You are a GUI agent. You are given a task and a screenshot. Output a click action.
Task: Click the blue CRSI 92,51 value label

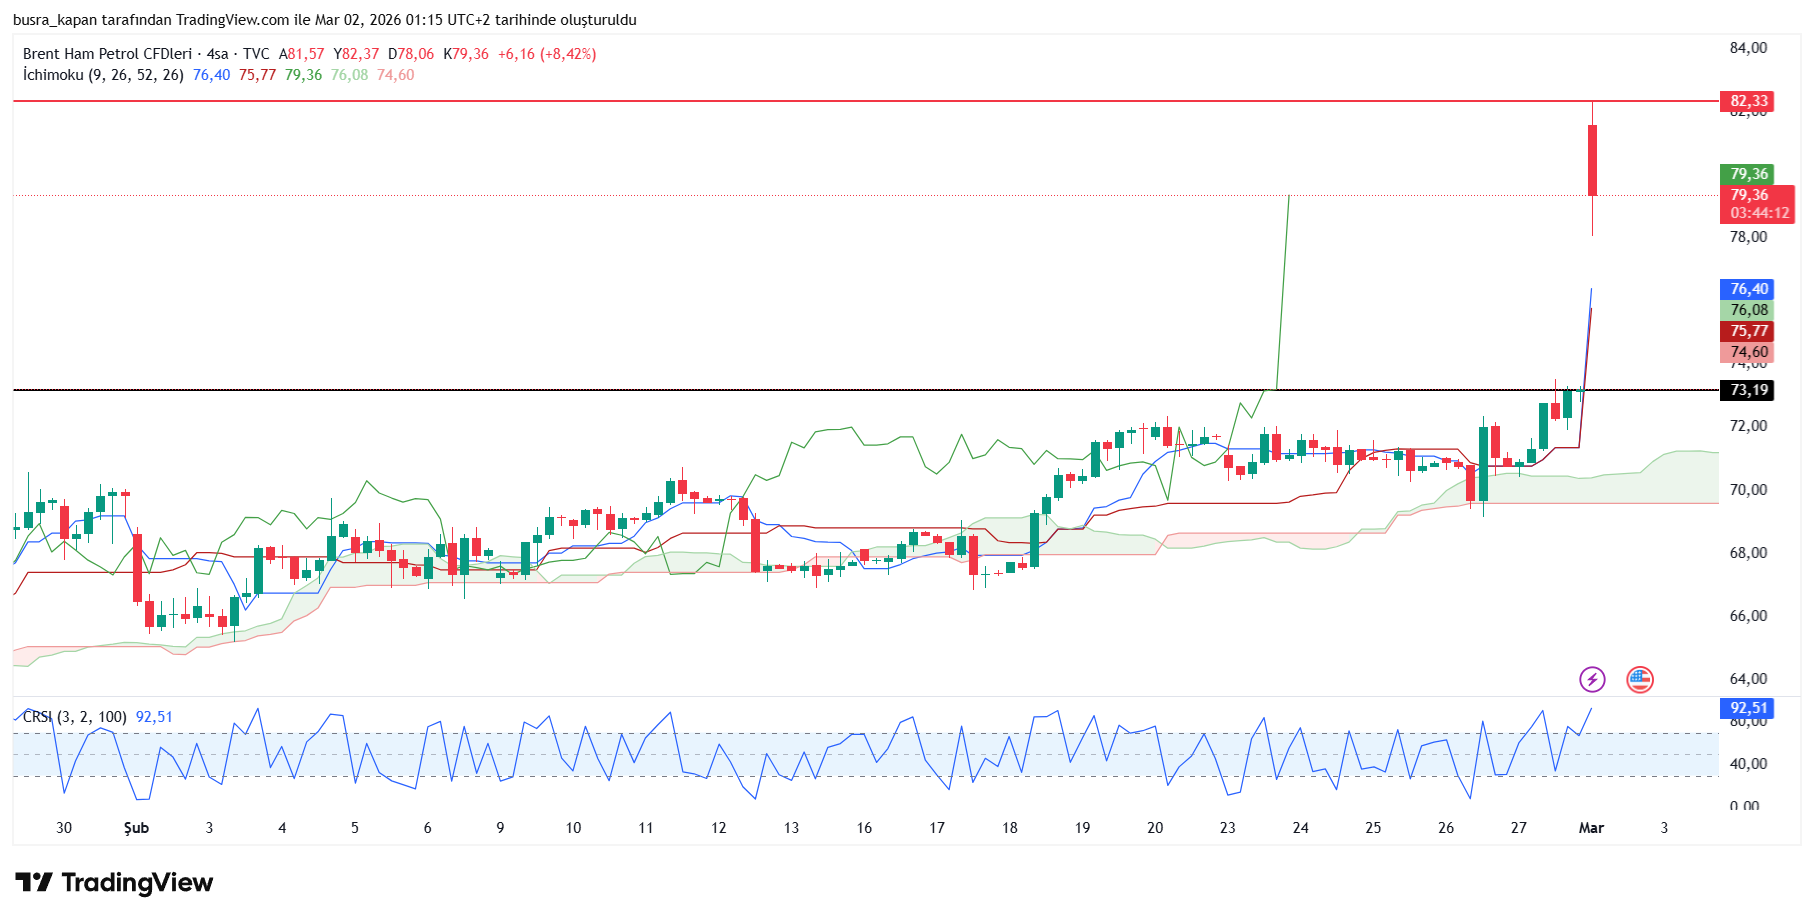coord(1748,708)
